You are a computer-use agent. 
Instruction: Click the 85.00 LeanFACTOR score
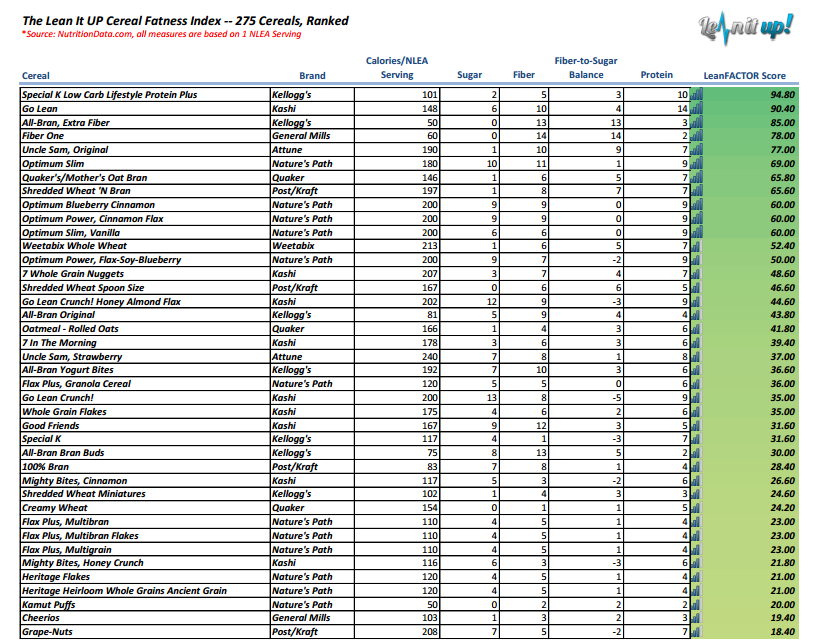783,123
